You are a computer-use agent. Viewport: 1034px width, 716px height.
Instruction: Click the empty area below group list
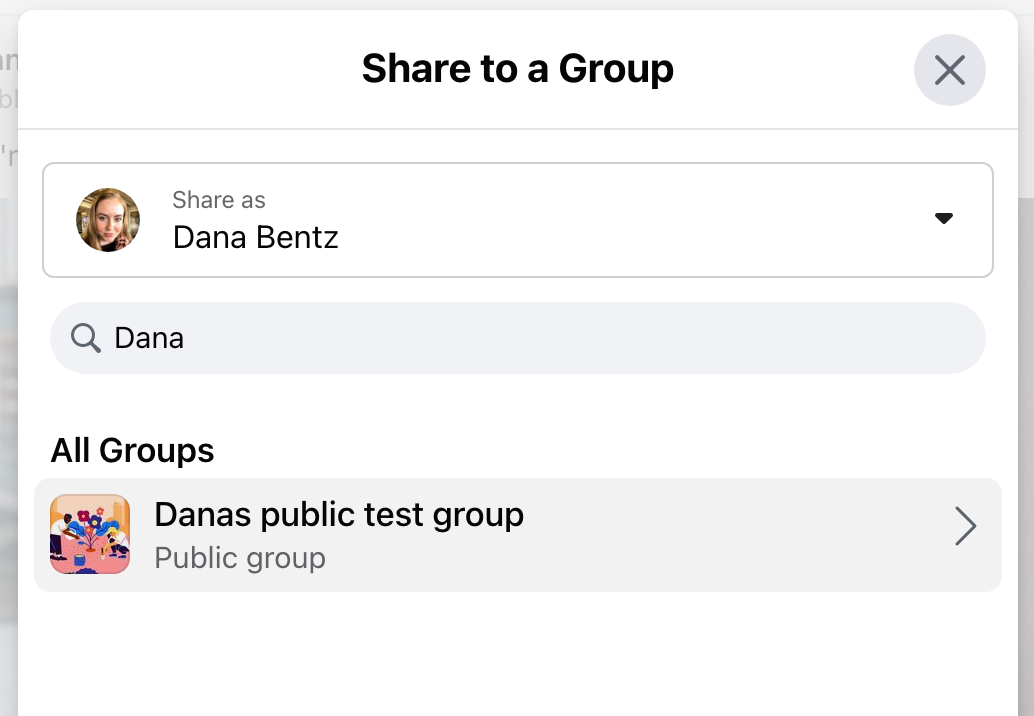tap(517, 655)
